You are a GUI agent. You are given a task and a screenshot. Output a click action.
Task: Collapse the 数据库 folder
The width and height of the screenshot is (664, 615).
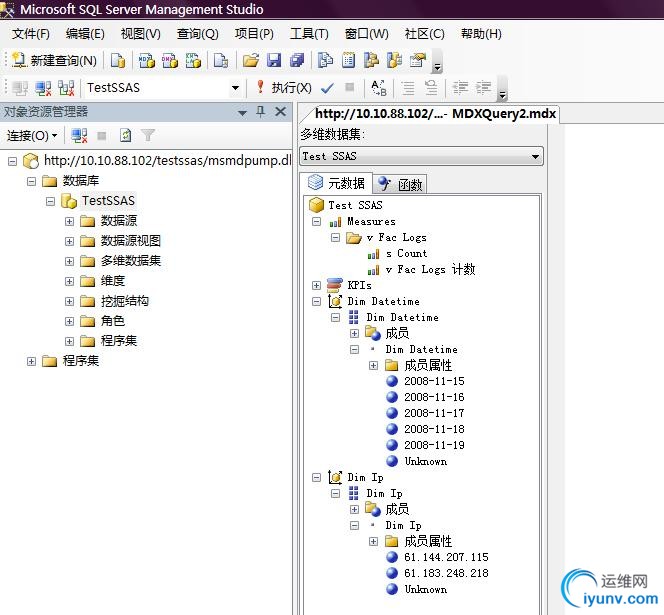tap(31, 181)
